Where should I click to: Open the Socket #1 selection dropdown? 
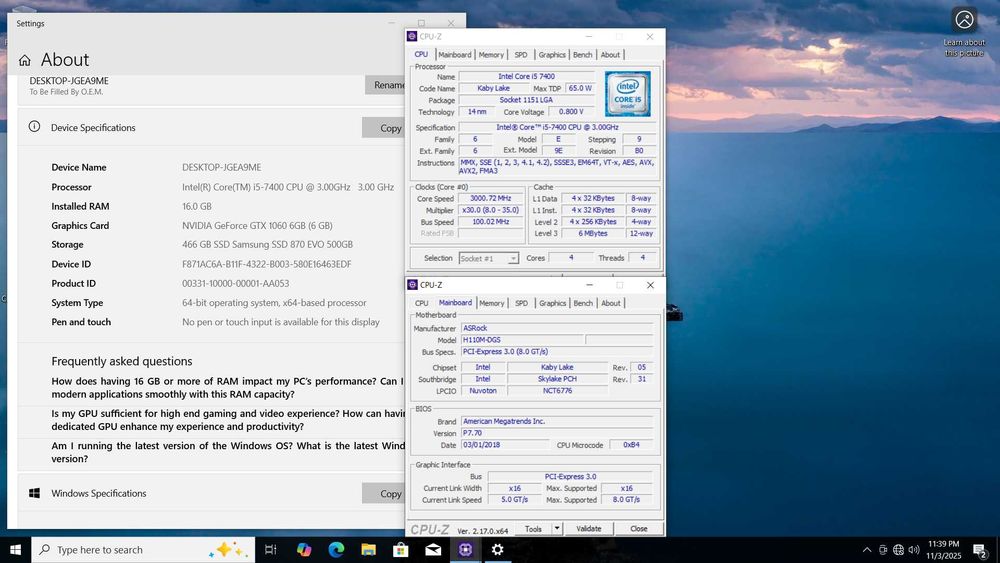point(489,258)
